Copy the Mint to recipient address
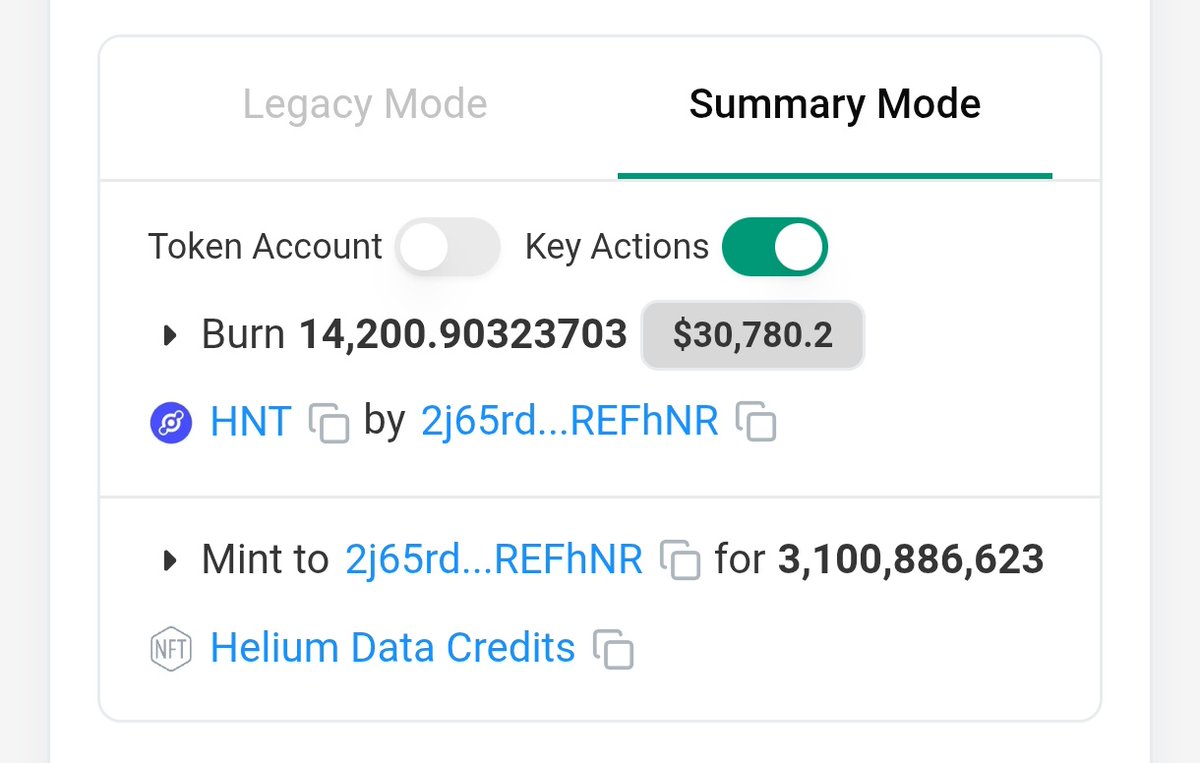 [680, 561]
